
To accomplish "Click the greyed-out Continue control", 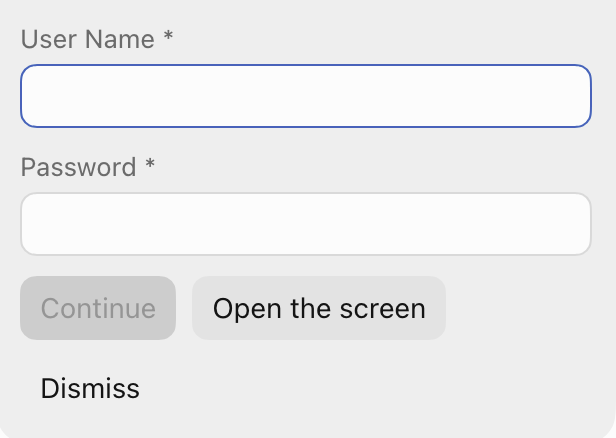I will click(98, 308).
